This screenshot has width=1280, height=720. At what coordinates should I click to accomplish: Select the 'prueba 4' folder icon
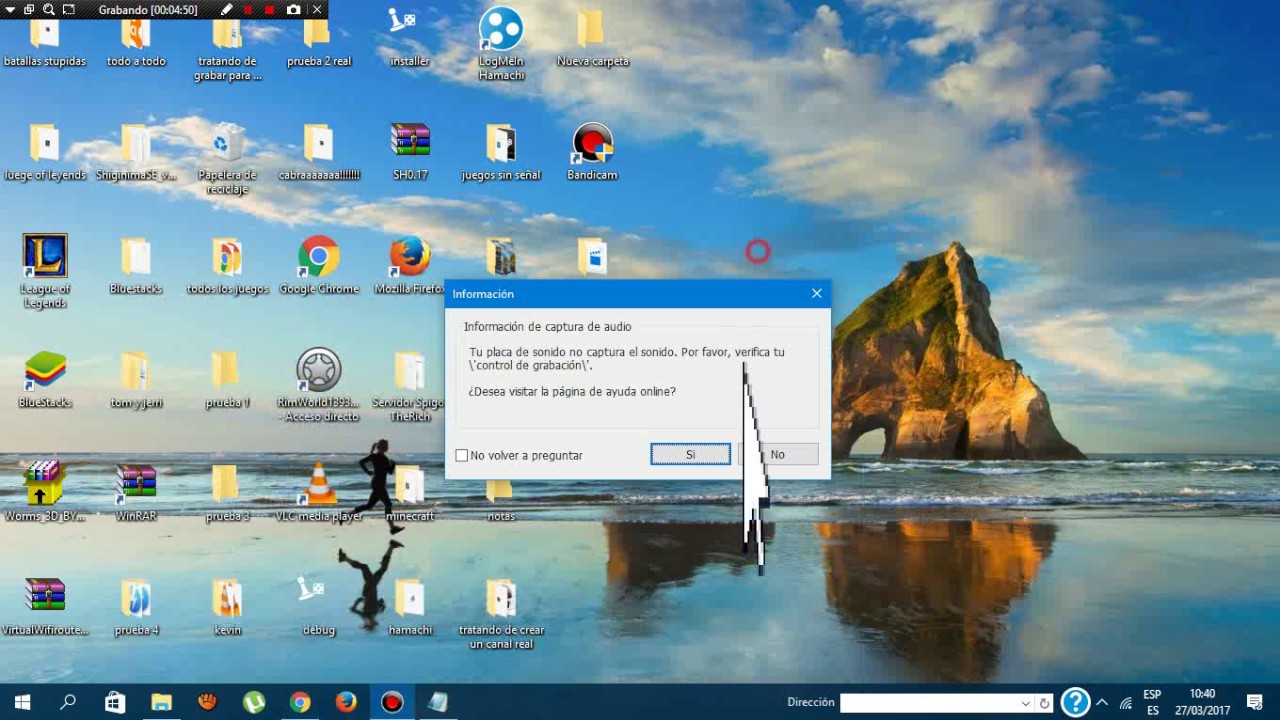coord(136,607)
